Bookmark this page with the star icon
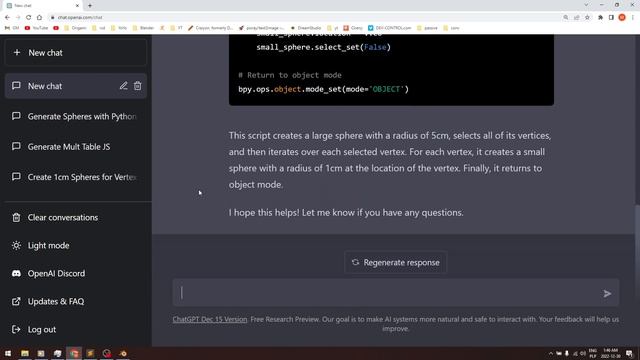This screenshot has width=640, height=360. click(587, 18)
